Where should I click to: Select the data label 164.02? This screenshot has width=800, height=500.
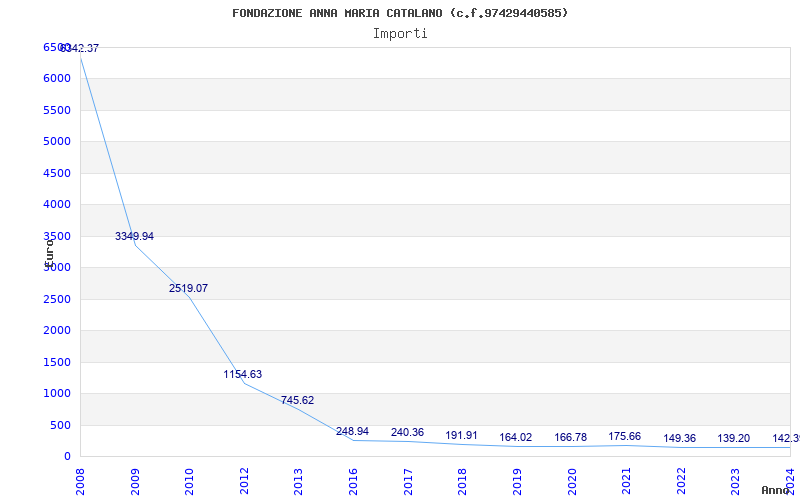(515, 437)
